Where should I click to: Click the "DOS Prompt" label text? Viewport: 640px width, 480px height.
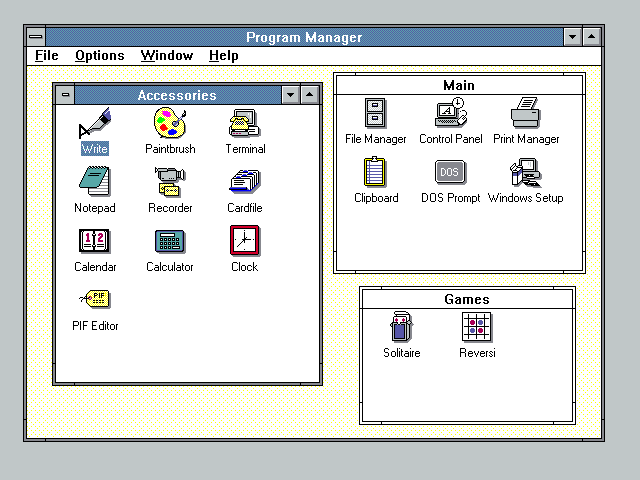click(451, 198)
